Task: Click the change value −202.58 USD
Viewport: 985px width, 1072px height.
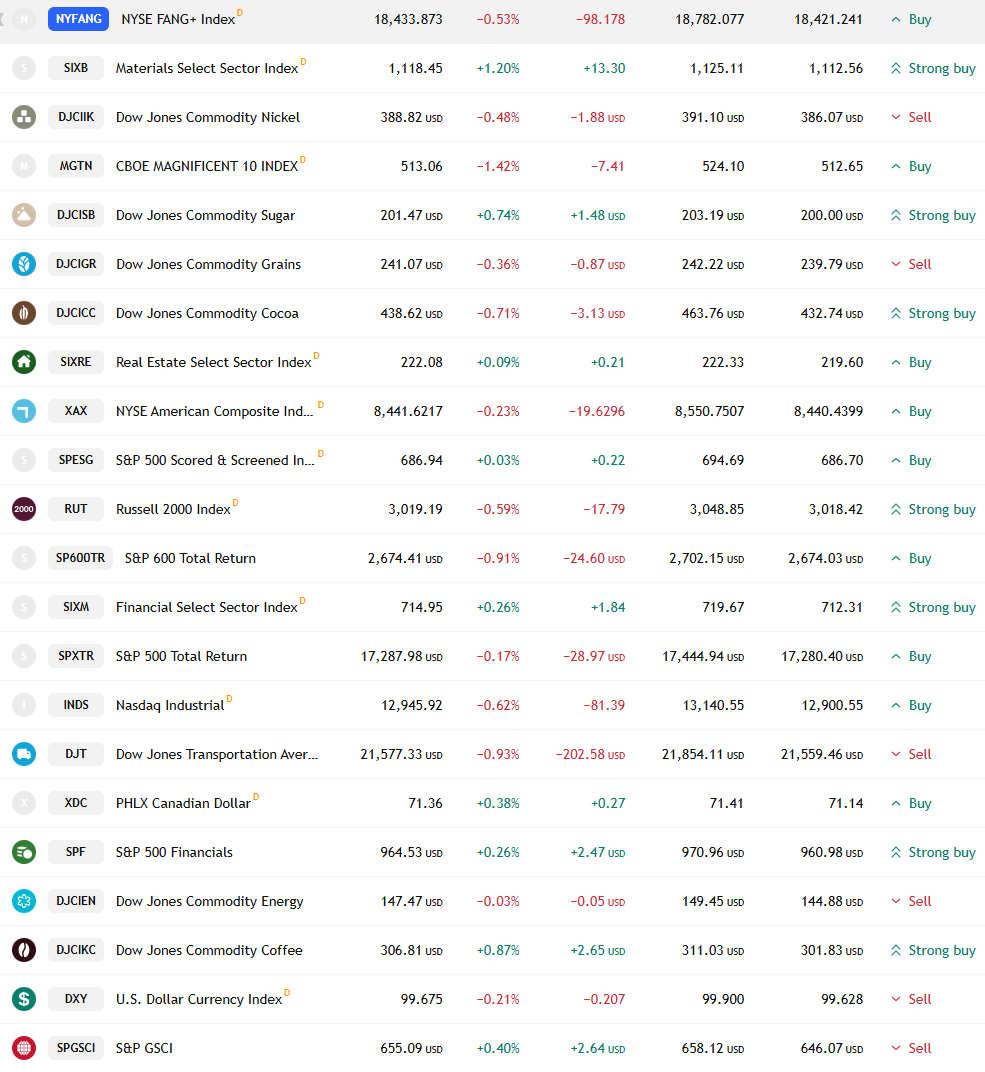Action: [x=591, y=754]
